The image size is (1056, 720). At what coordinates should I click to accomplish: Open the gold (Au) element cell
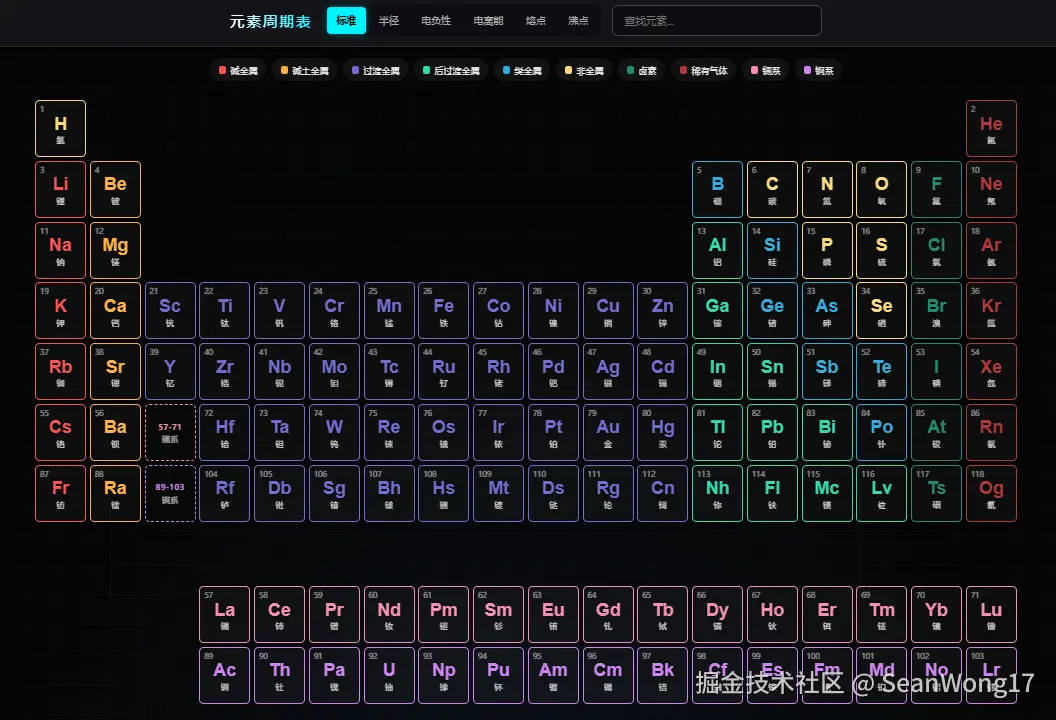pyautogui.click(x=608, y=432)
